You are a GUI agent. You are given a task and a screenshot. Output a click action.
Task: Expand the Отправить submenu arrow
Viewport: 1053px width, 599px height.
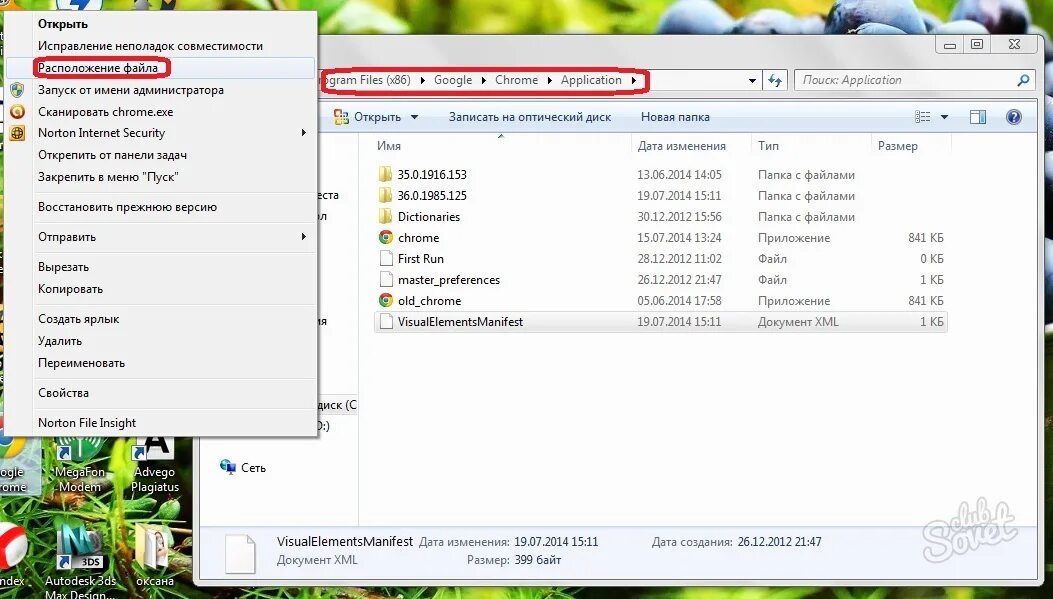pos(304,236)
